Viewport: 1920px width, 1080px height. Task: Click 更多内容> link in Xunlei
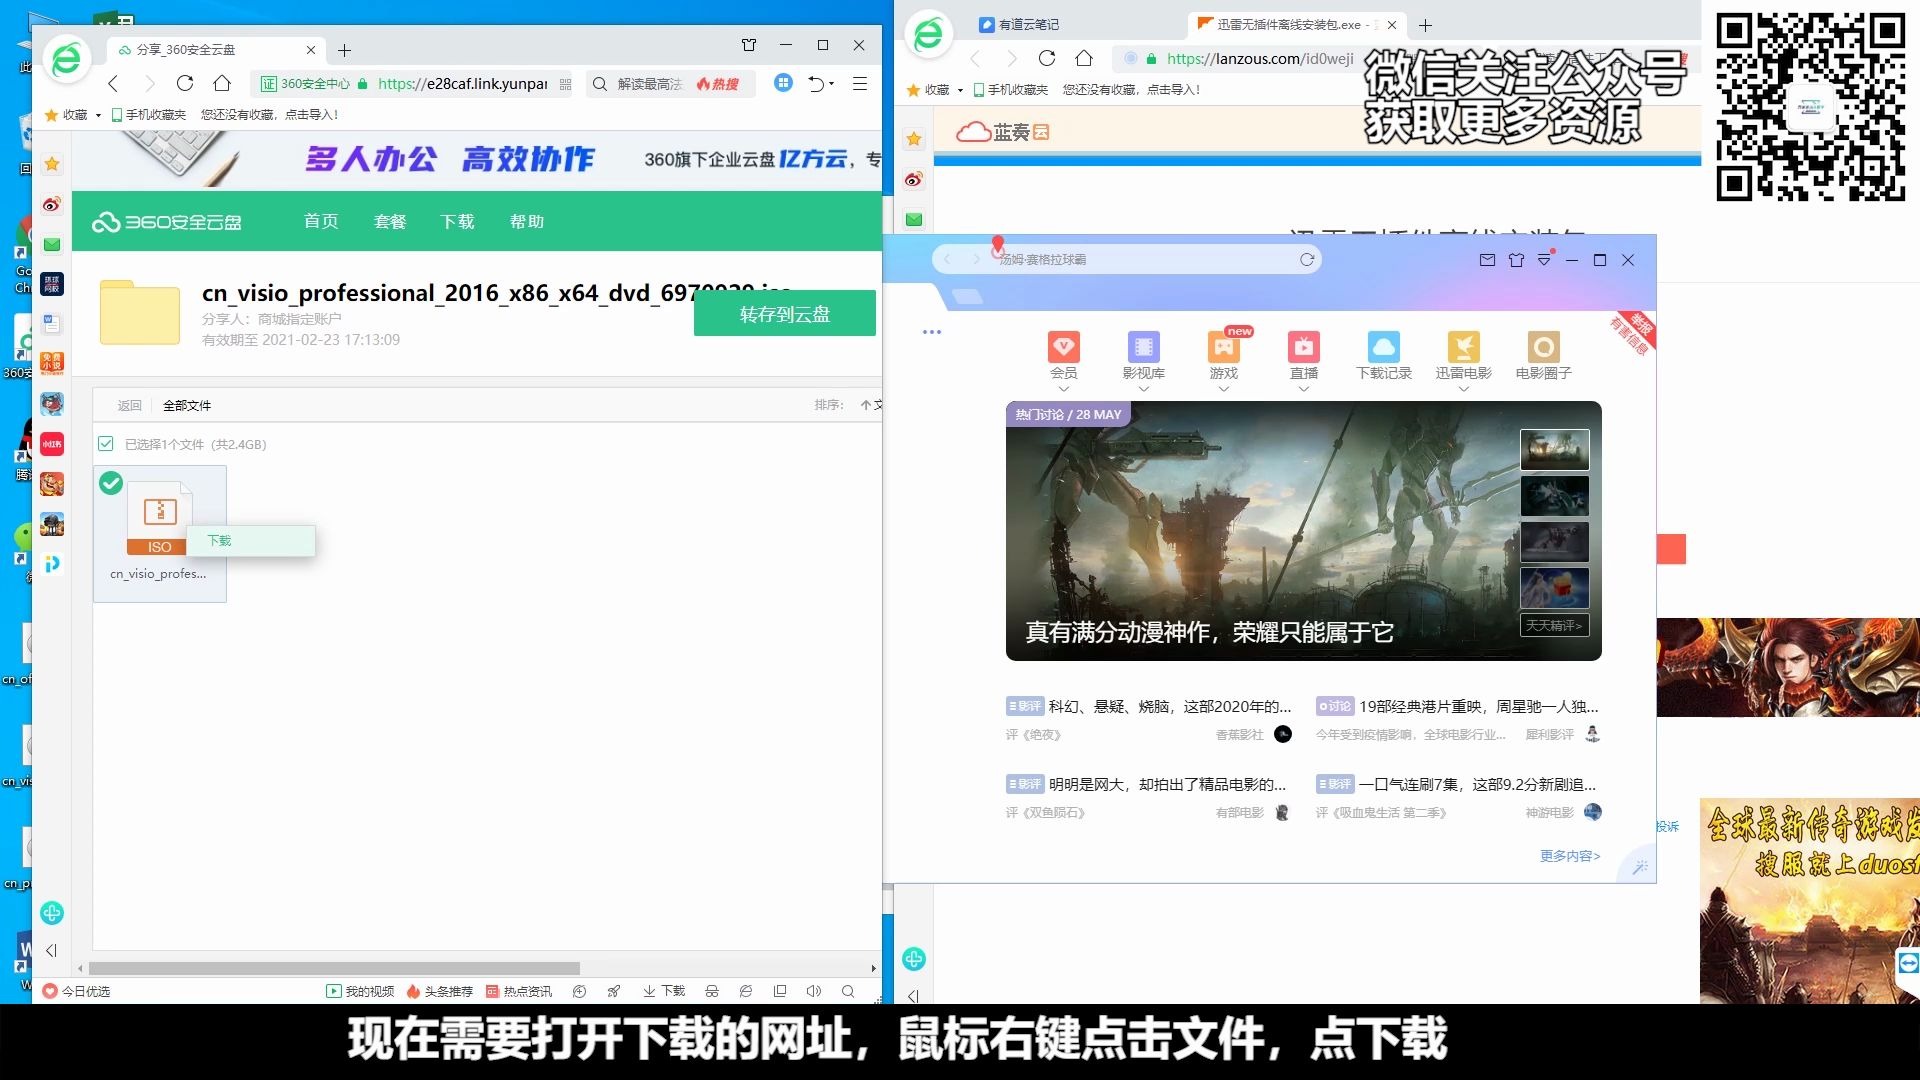tap(1570, 856)
